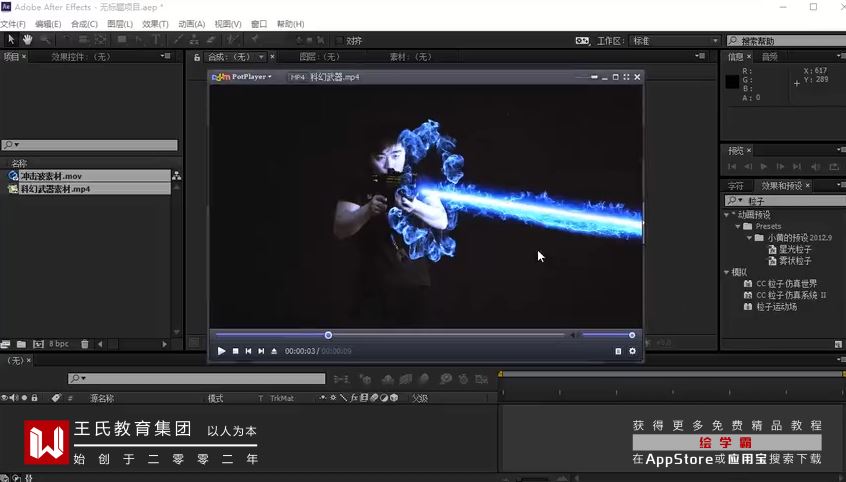Click PotPlayer volume slider handle
846x482 pixels.
pos(632,335)
